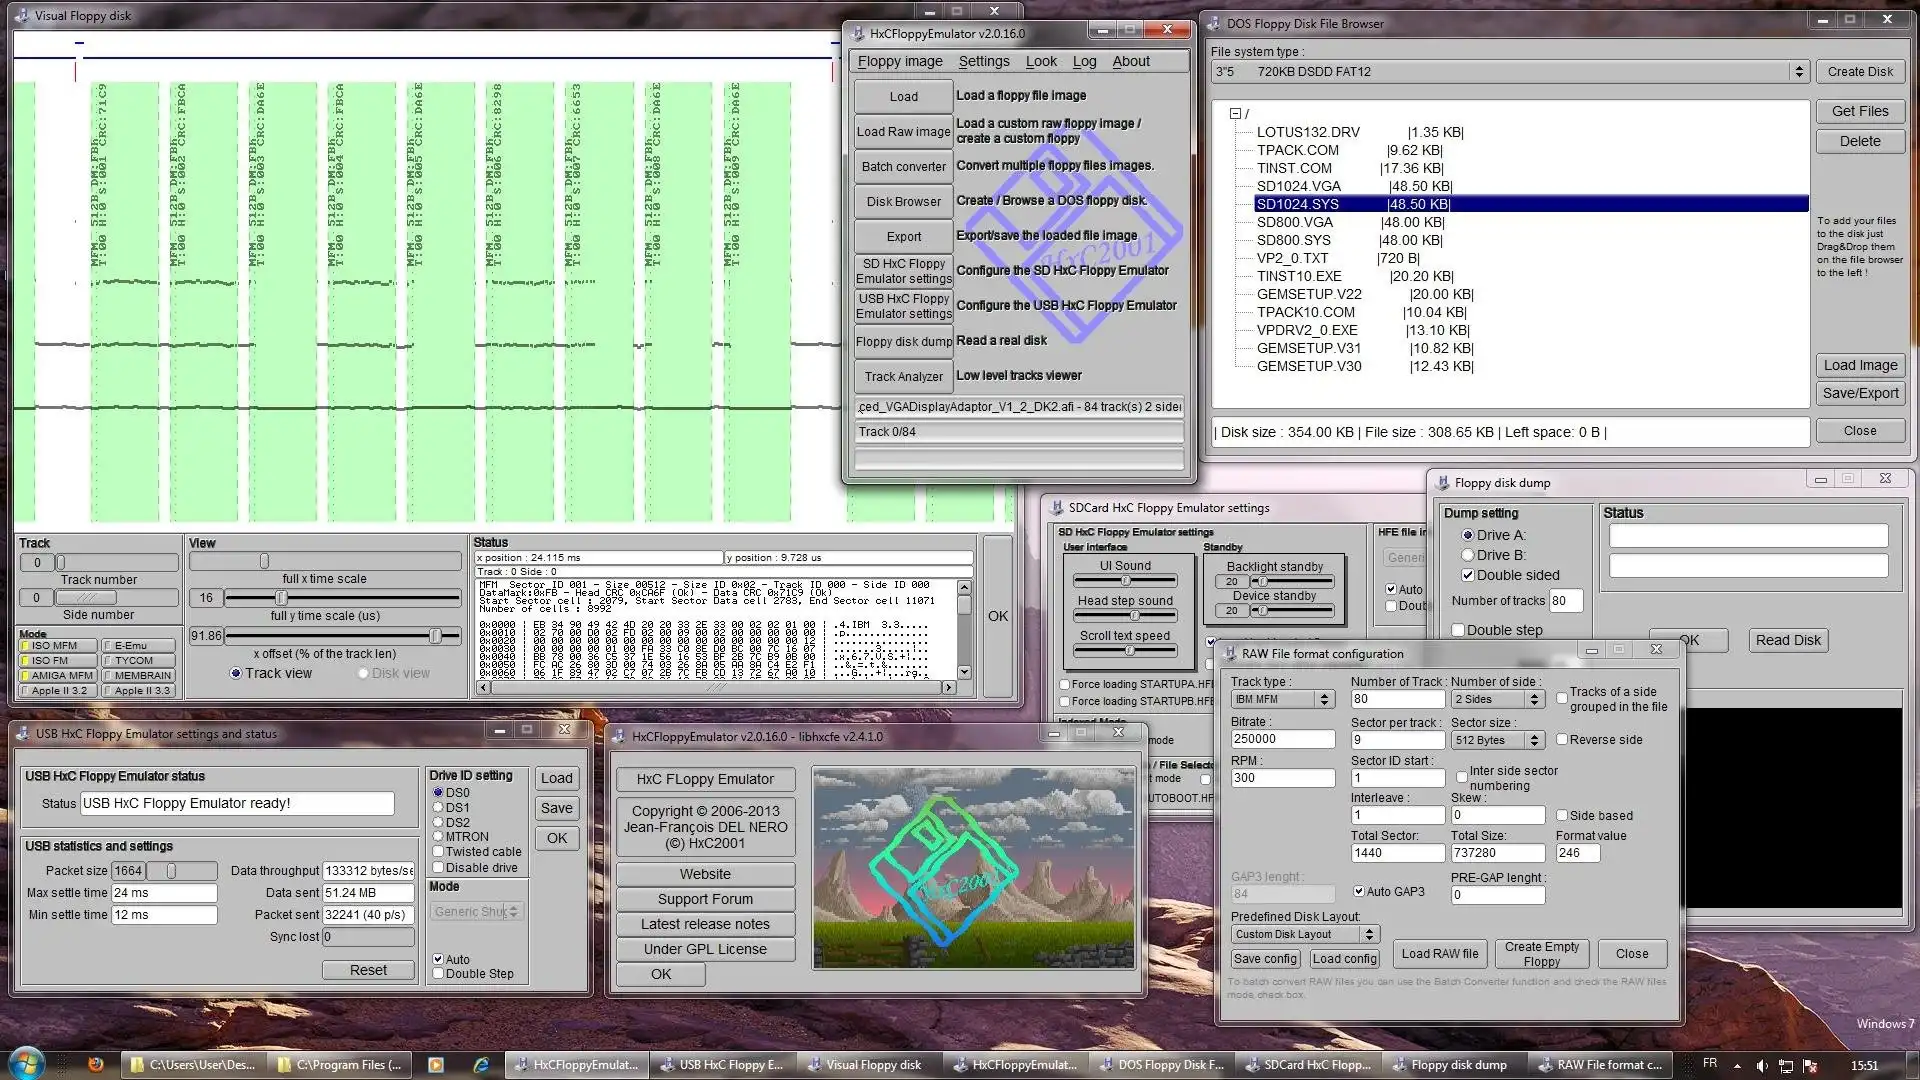Click the Load RAW file button
This screenshot has height=1080, width=1920.
click(x=1440, y=952)
